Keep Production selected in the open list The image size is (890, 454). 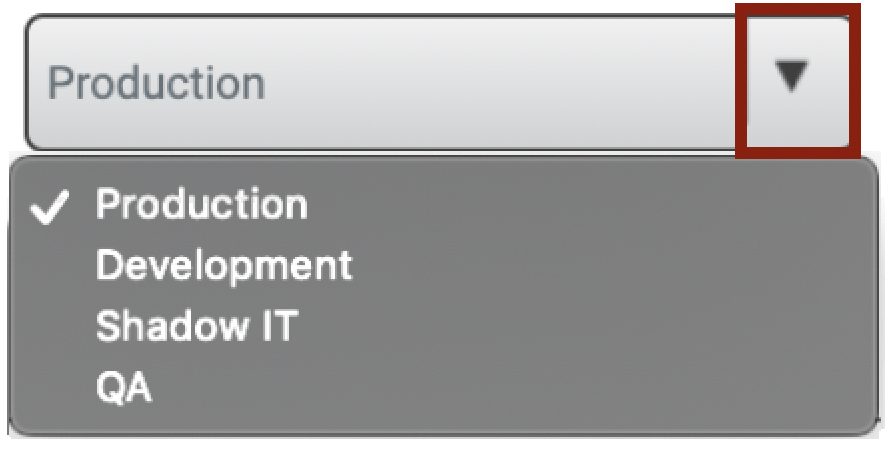pyautogui.click(x=201, y=204)
